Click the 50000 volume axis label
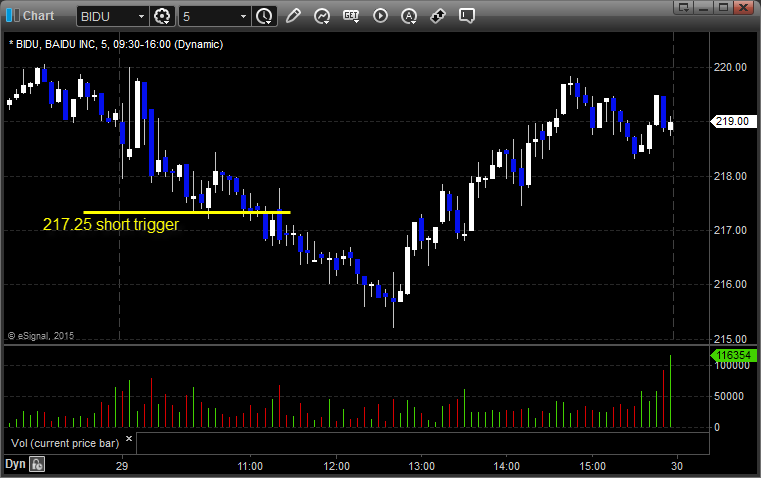 pyautogui.click(x=728, y=396)
